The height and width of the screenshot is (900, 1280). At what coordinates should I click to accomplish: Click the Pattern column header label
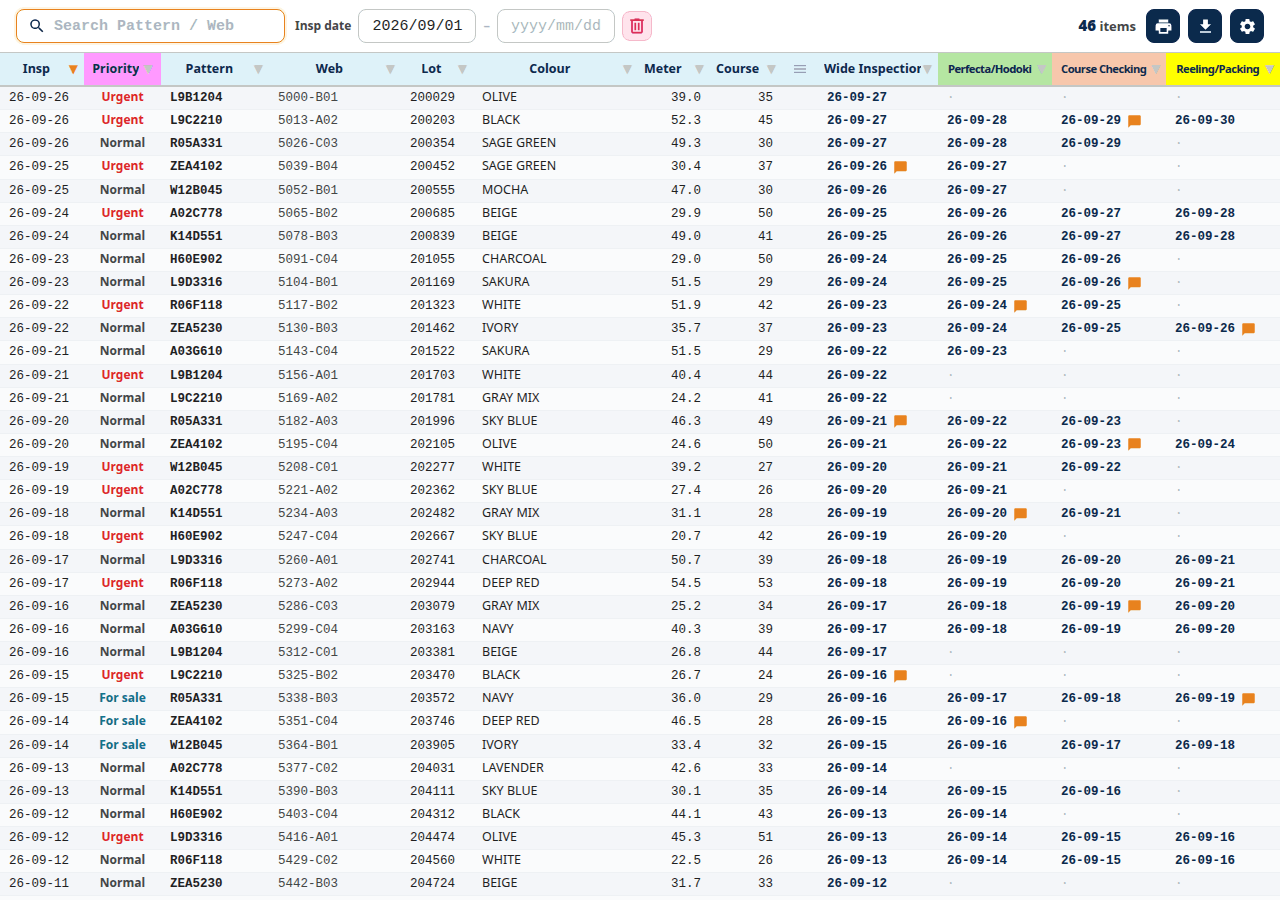point(210,69)
